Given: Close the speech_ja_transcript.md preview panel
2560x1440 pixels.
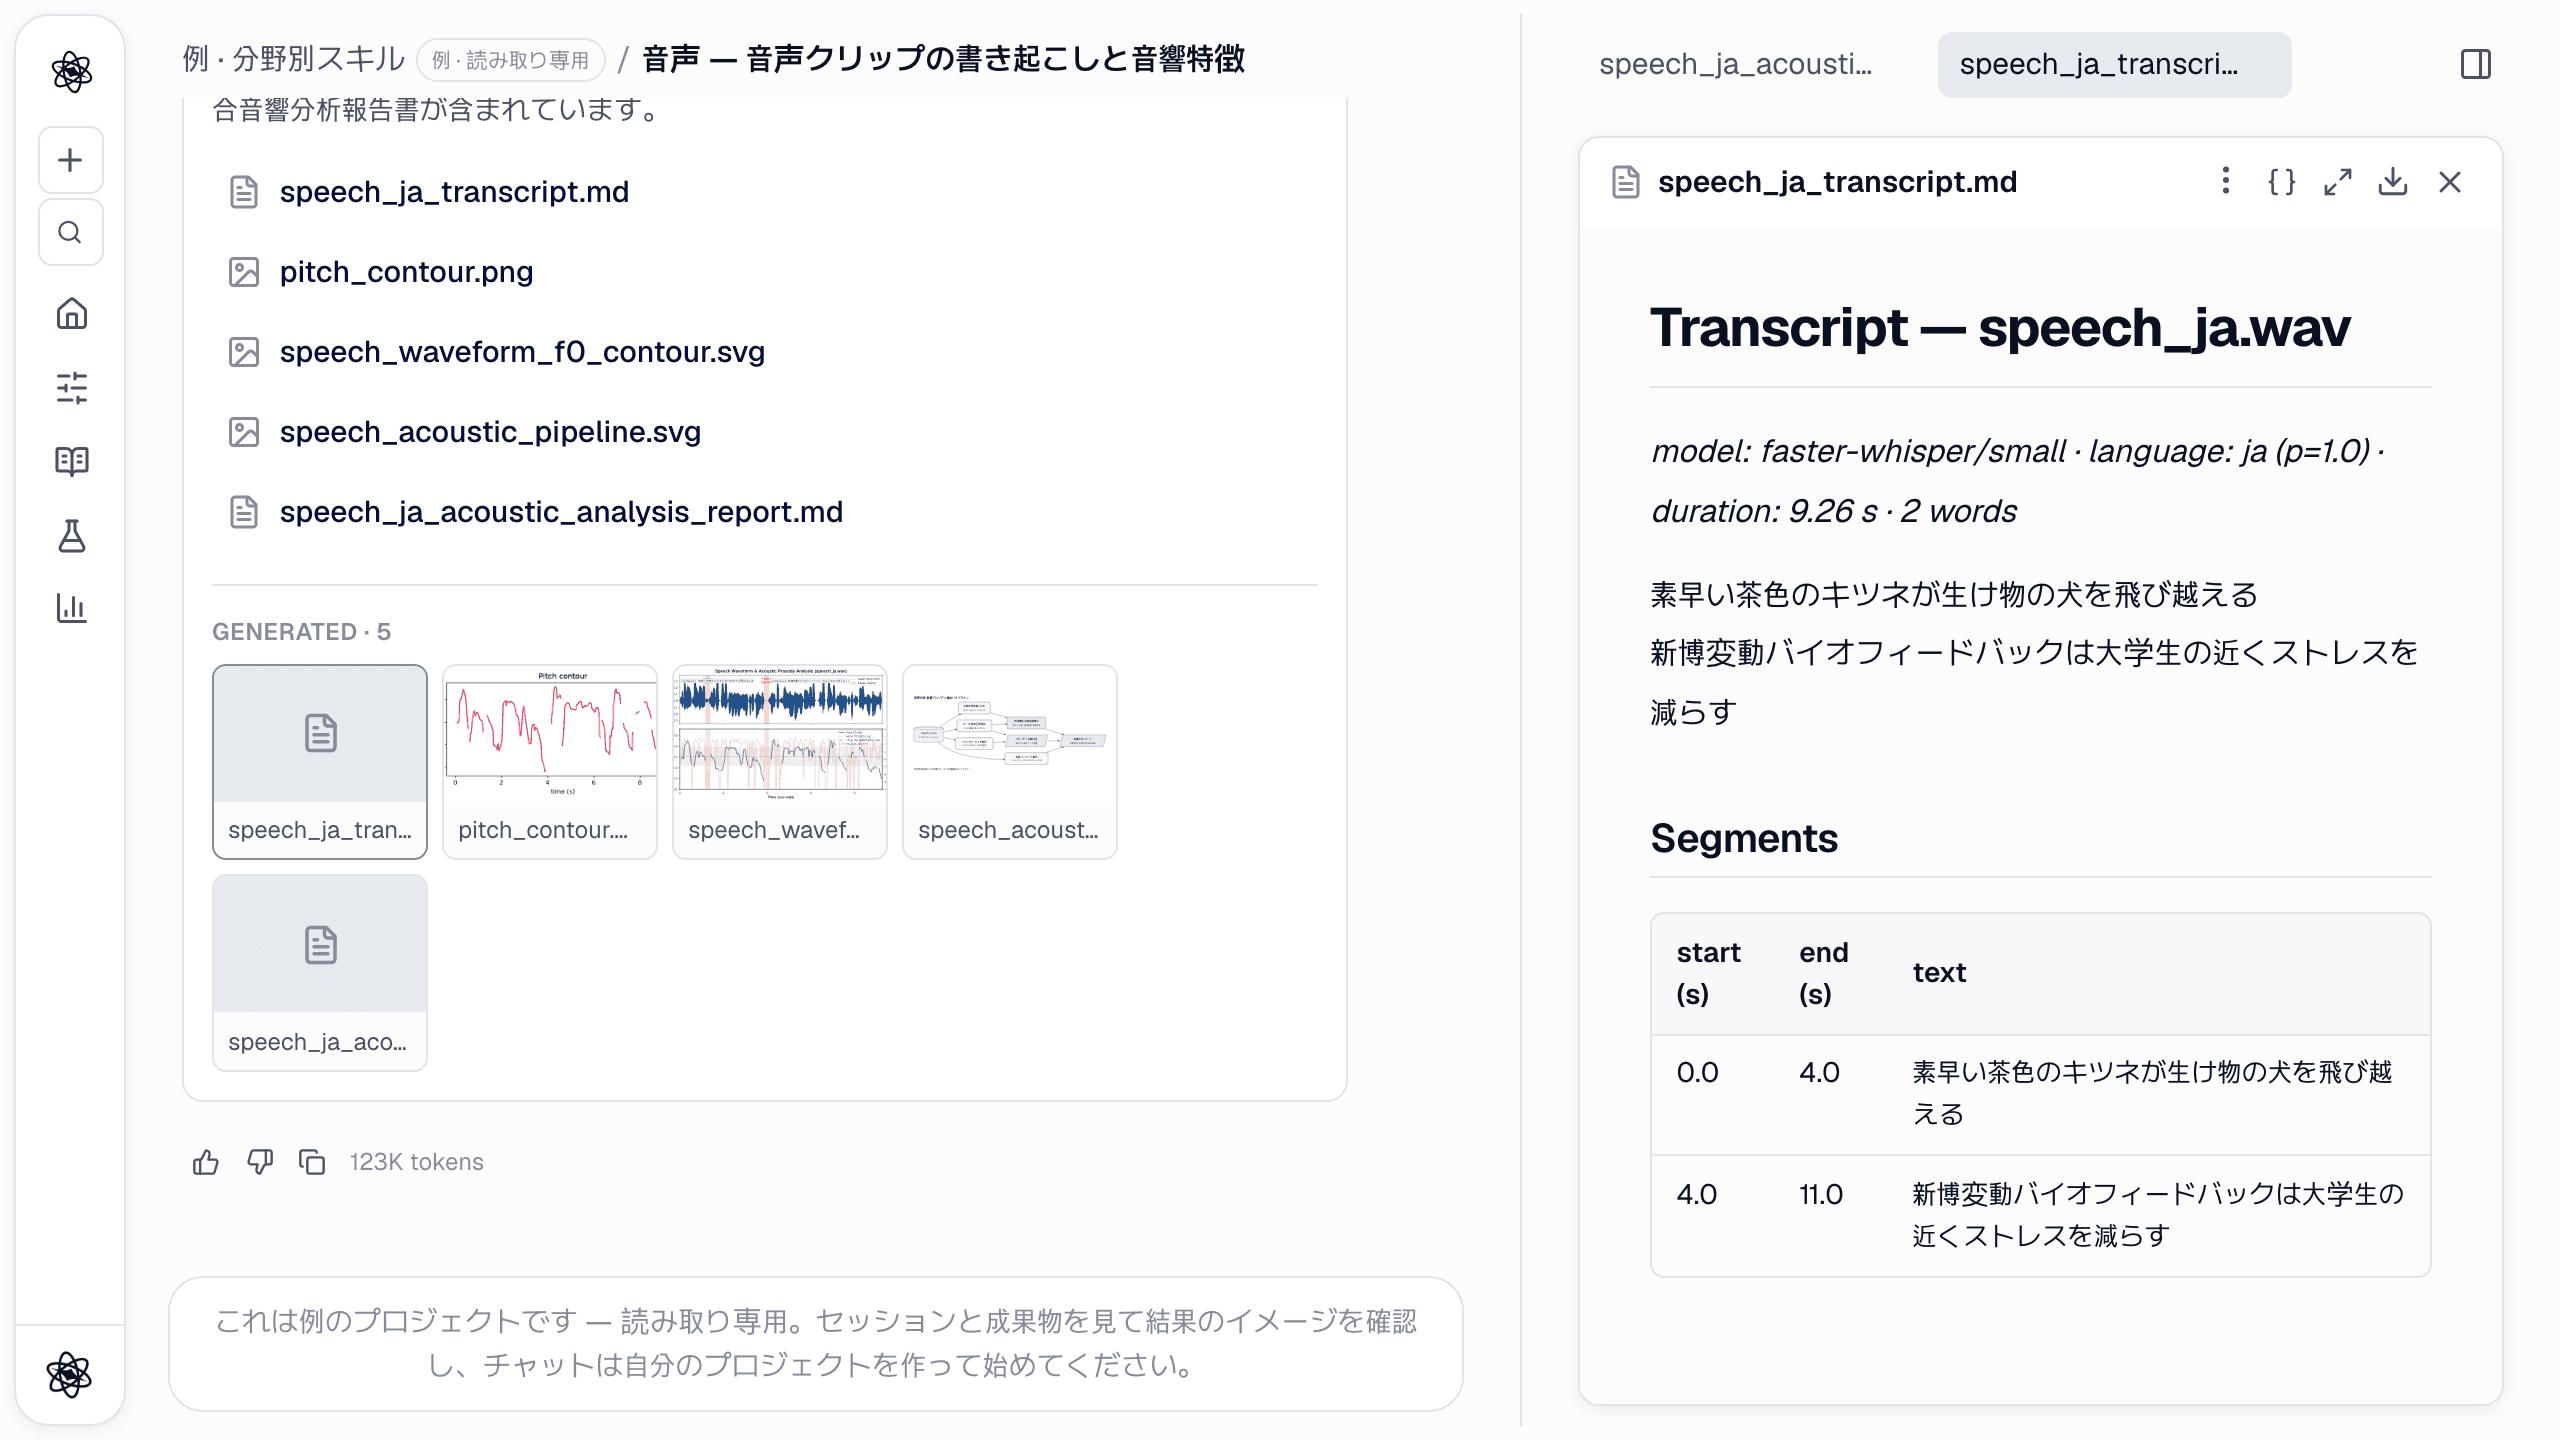Looking at the screenshot, I should click(x=2450, y=181).
